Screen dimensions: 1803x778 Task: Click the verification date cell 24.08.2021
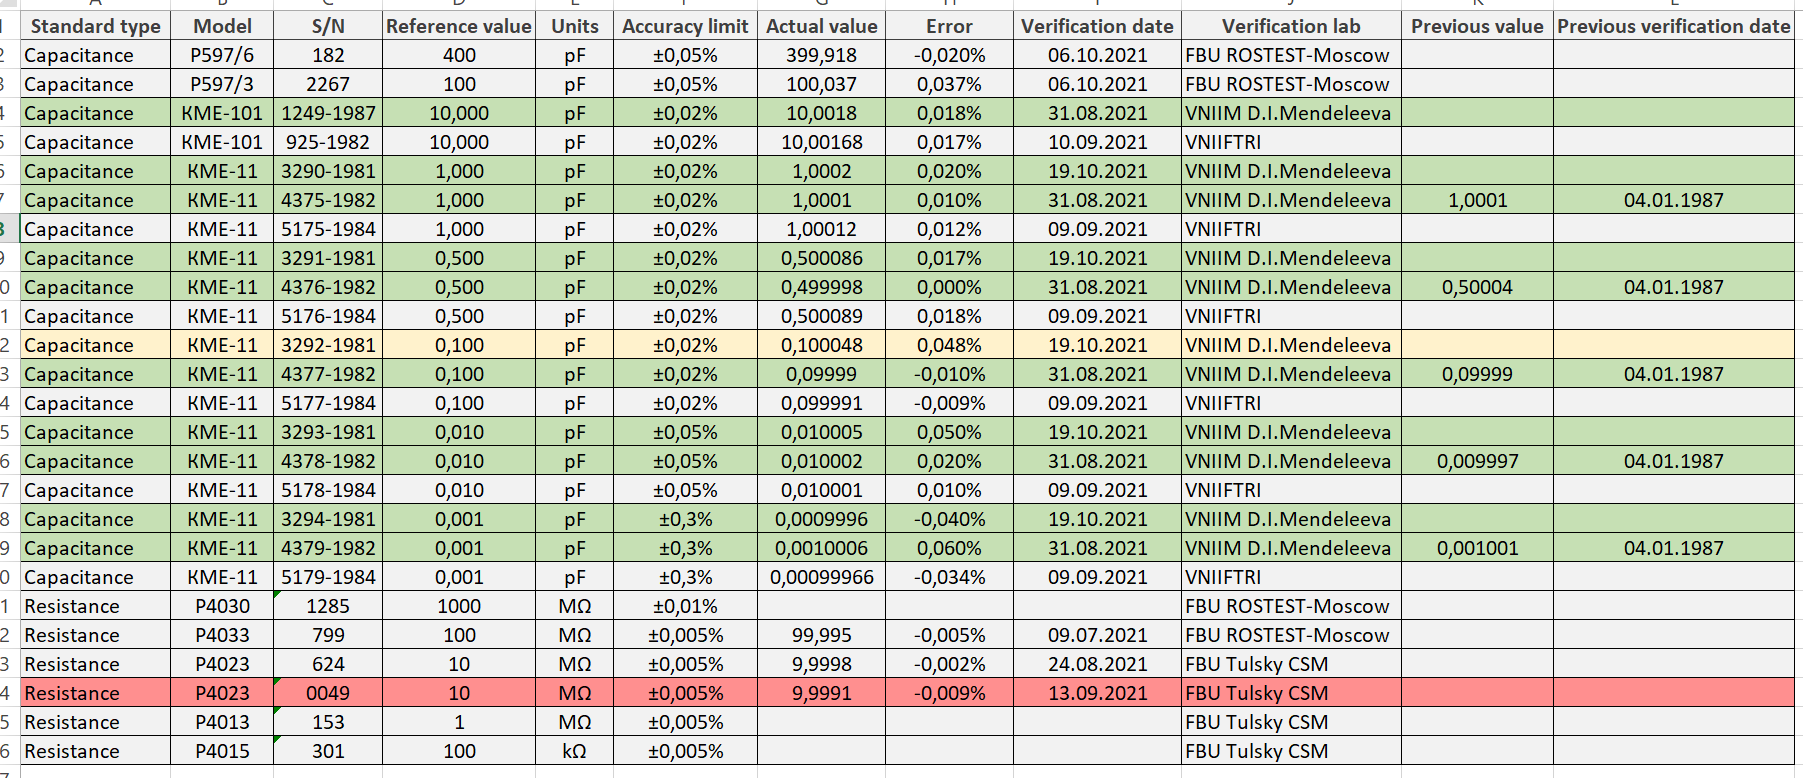pos(1097,664)
